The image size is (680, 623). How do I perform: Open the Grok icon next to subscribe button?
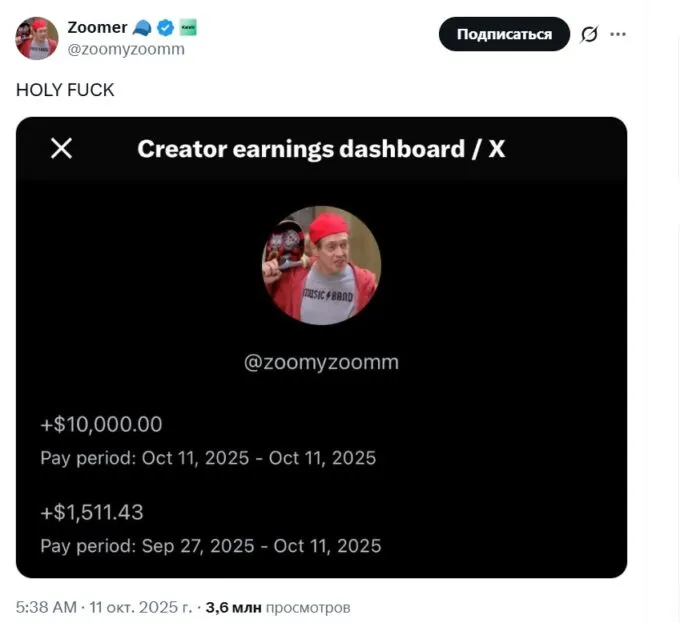tap(589, 34)
